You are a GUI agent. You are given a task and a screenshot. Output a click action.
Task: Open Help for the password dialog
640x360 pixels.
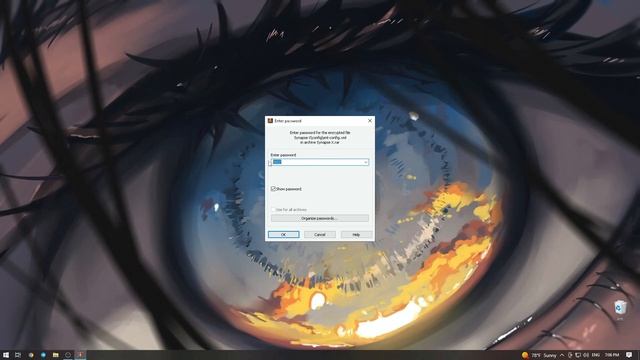click(x=356, y=235)
